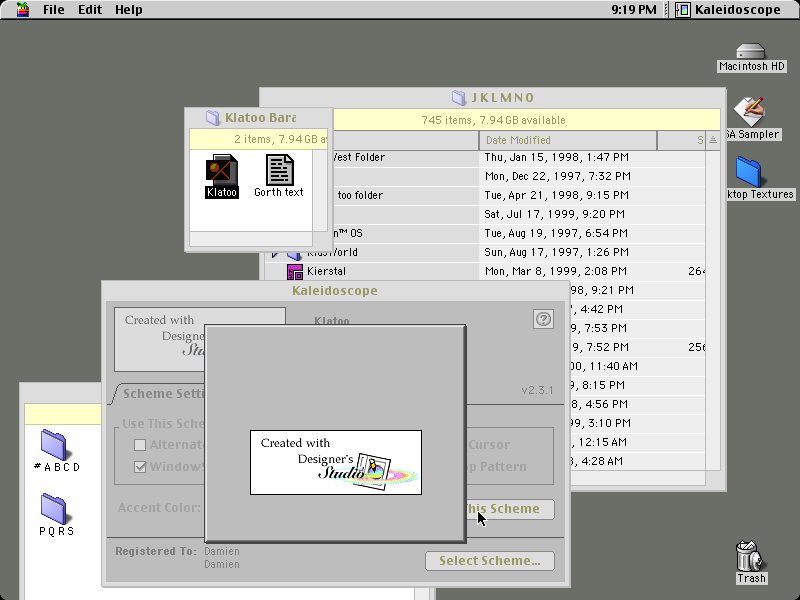Click the Klatoo Bara window vertical scrollbar

tap(320, 190)
